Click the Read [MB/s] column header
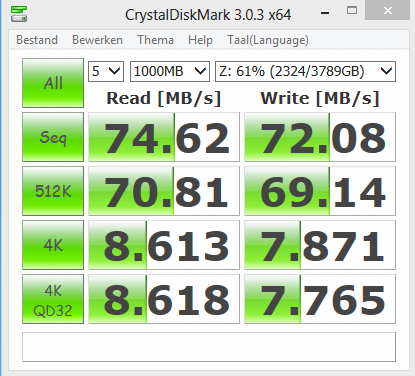Image resolution: width=415 pixels, height=376 pixels. (x=164, y=99)
